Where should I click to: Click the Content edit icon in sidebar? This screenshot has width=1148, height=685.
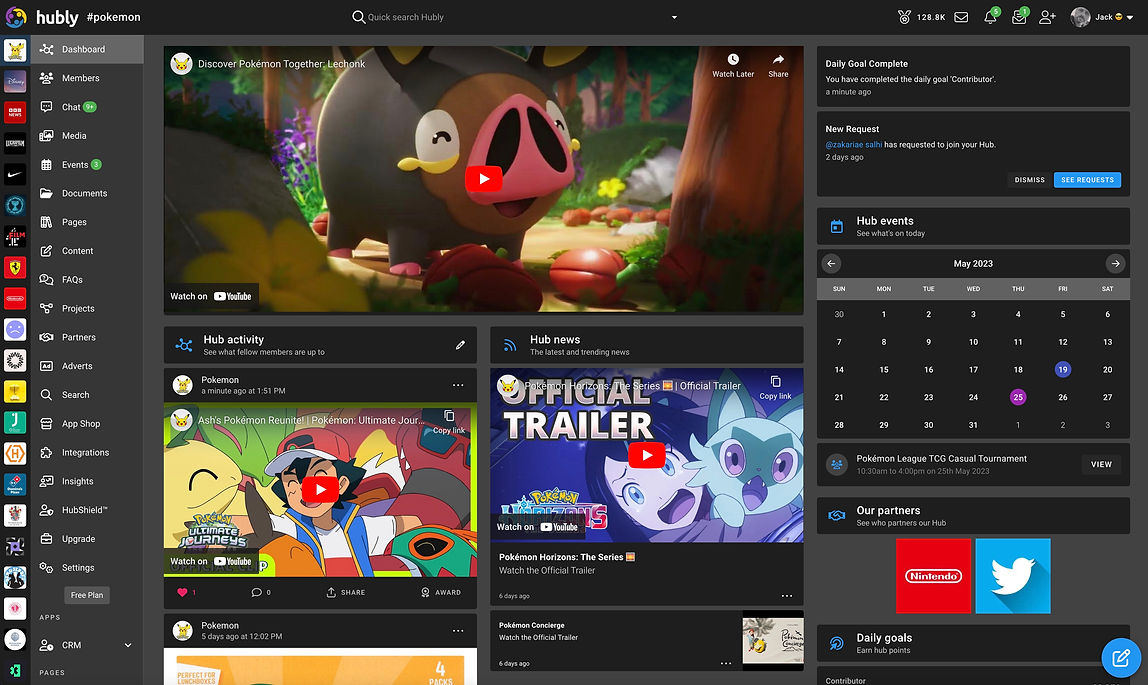[x=46, y=251]
